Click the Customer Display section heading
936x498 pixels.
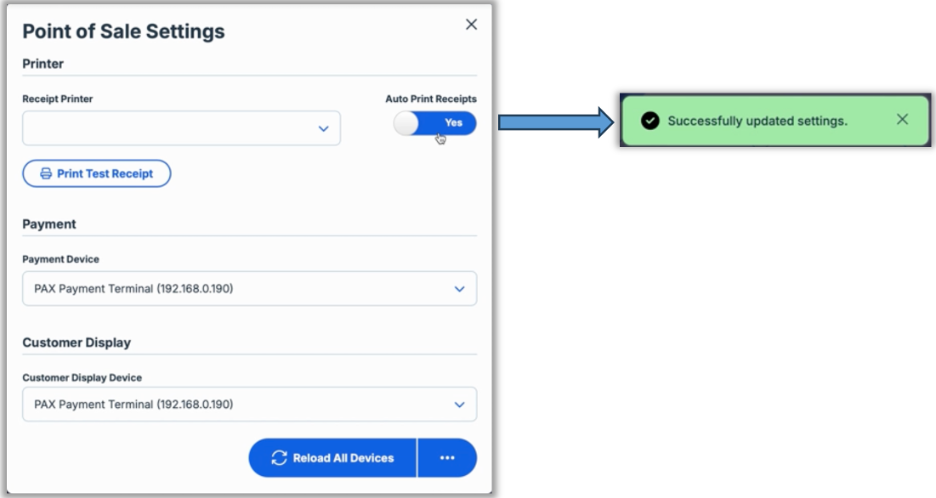(77, 342)
